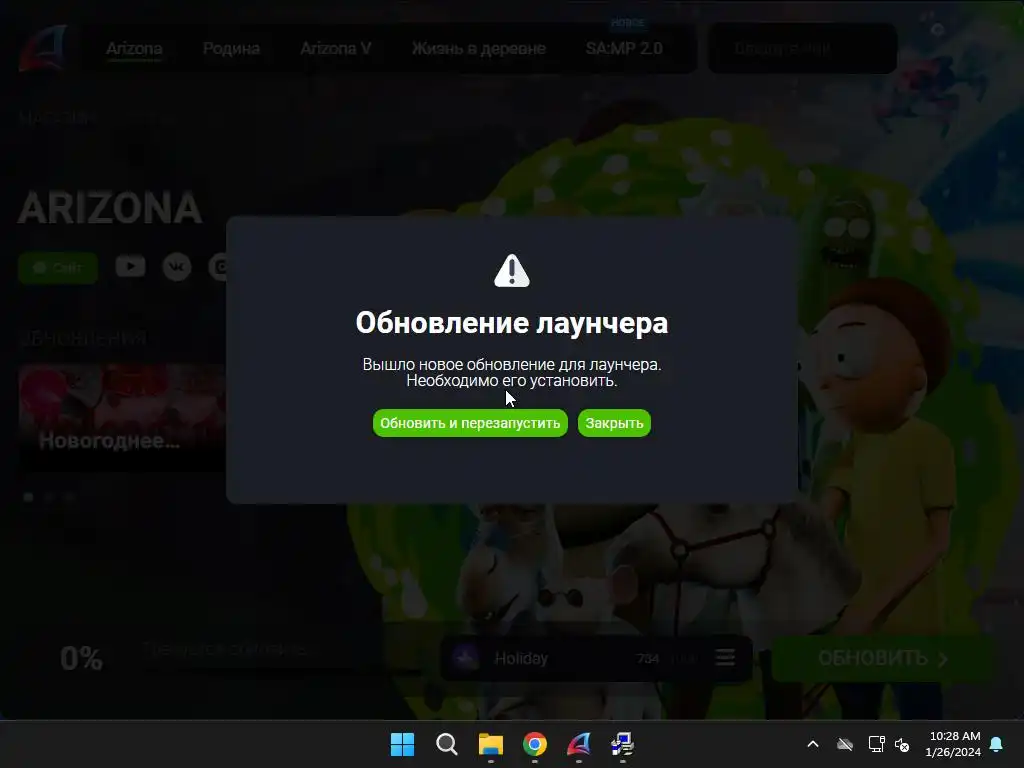Open the 'Жизнь в деревне' tab

pos(479,48)
